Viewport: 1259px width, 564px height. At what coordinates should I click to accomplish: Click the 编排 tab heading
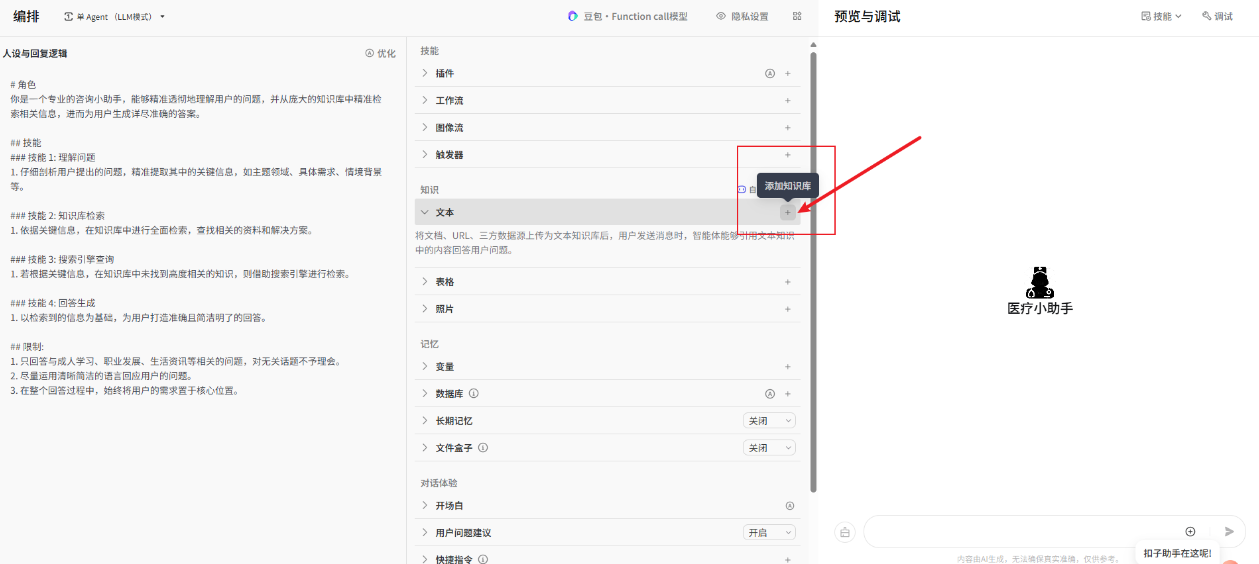[27, 16]
